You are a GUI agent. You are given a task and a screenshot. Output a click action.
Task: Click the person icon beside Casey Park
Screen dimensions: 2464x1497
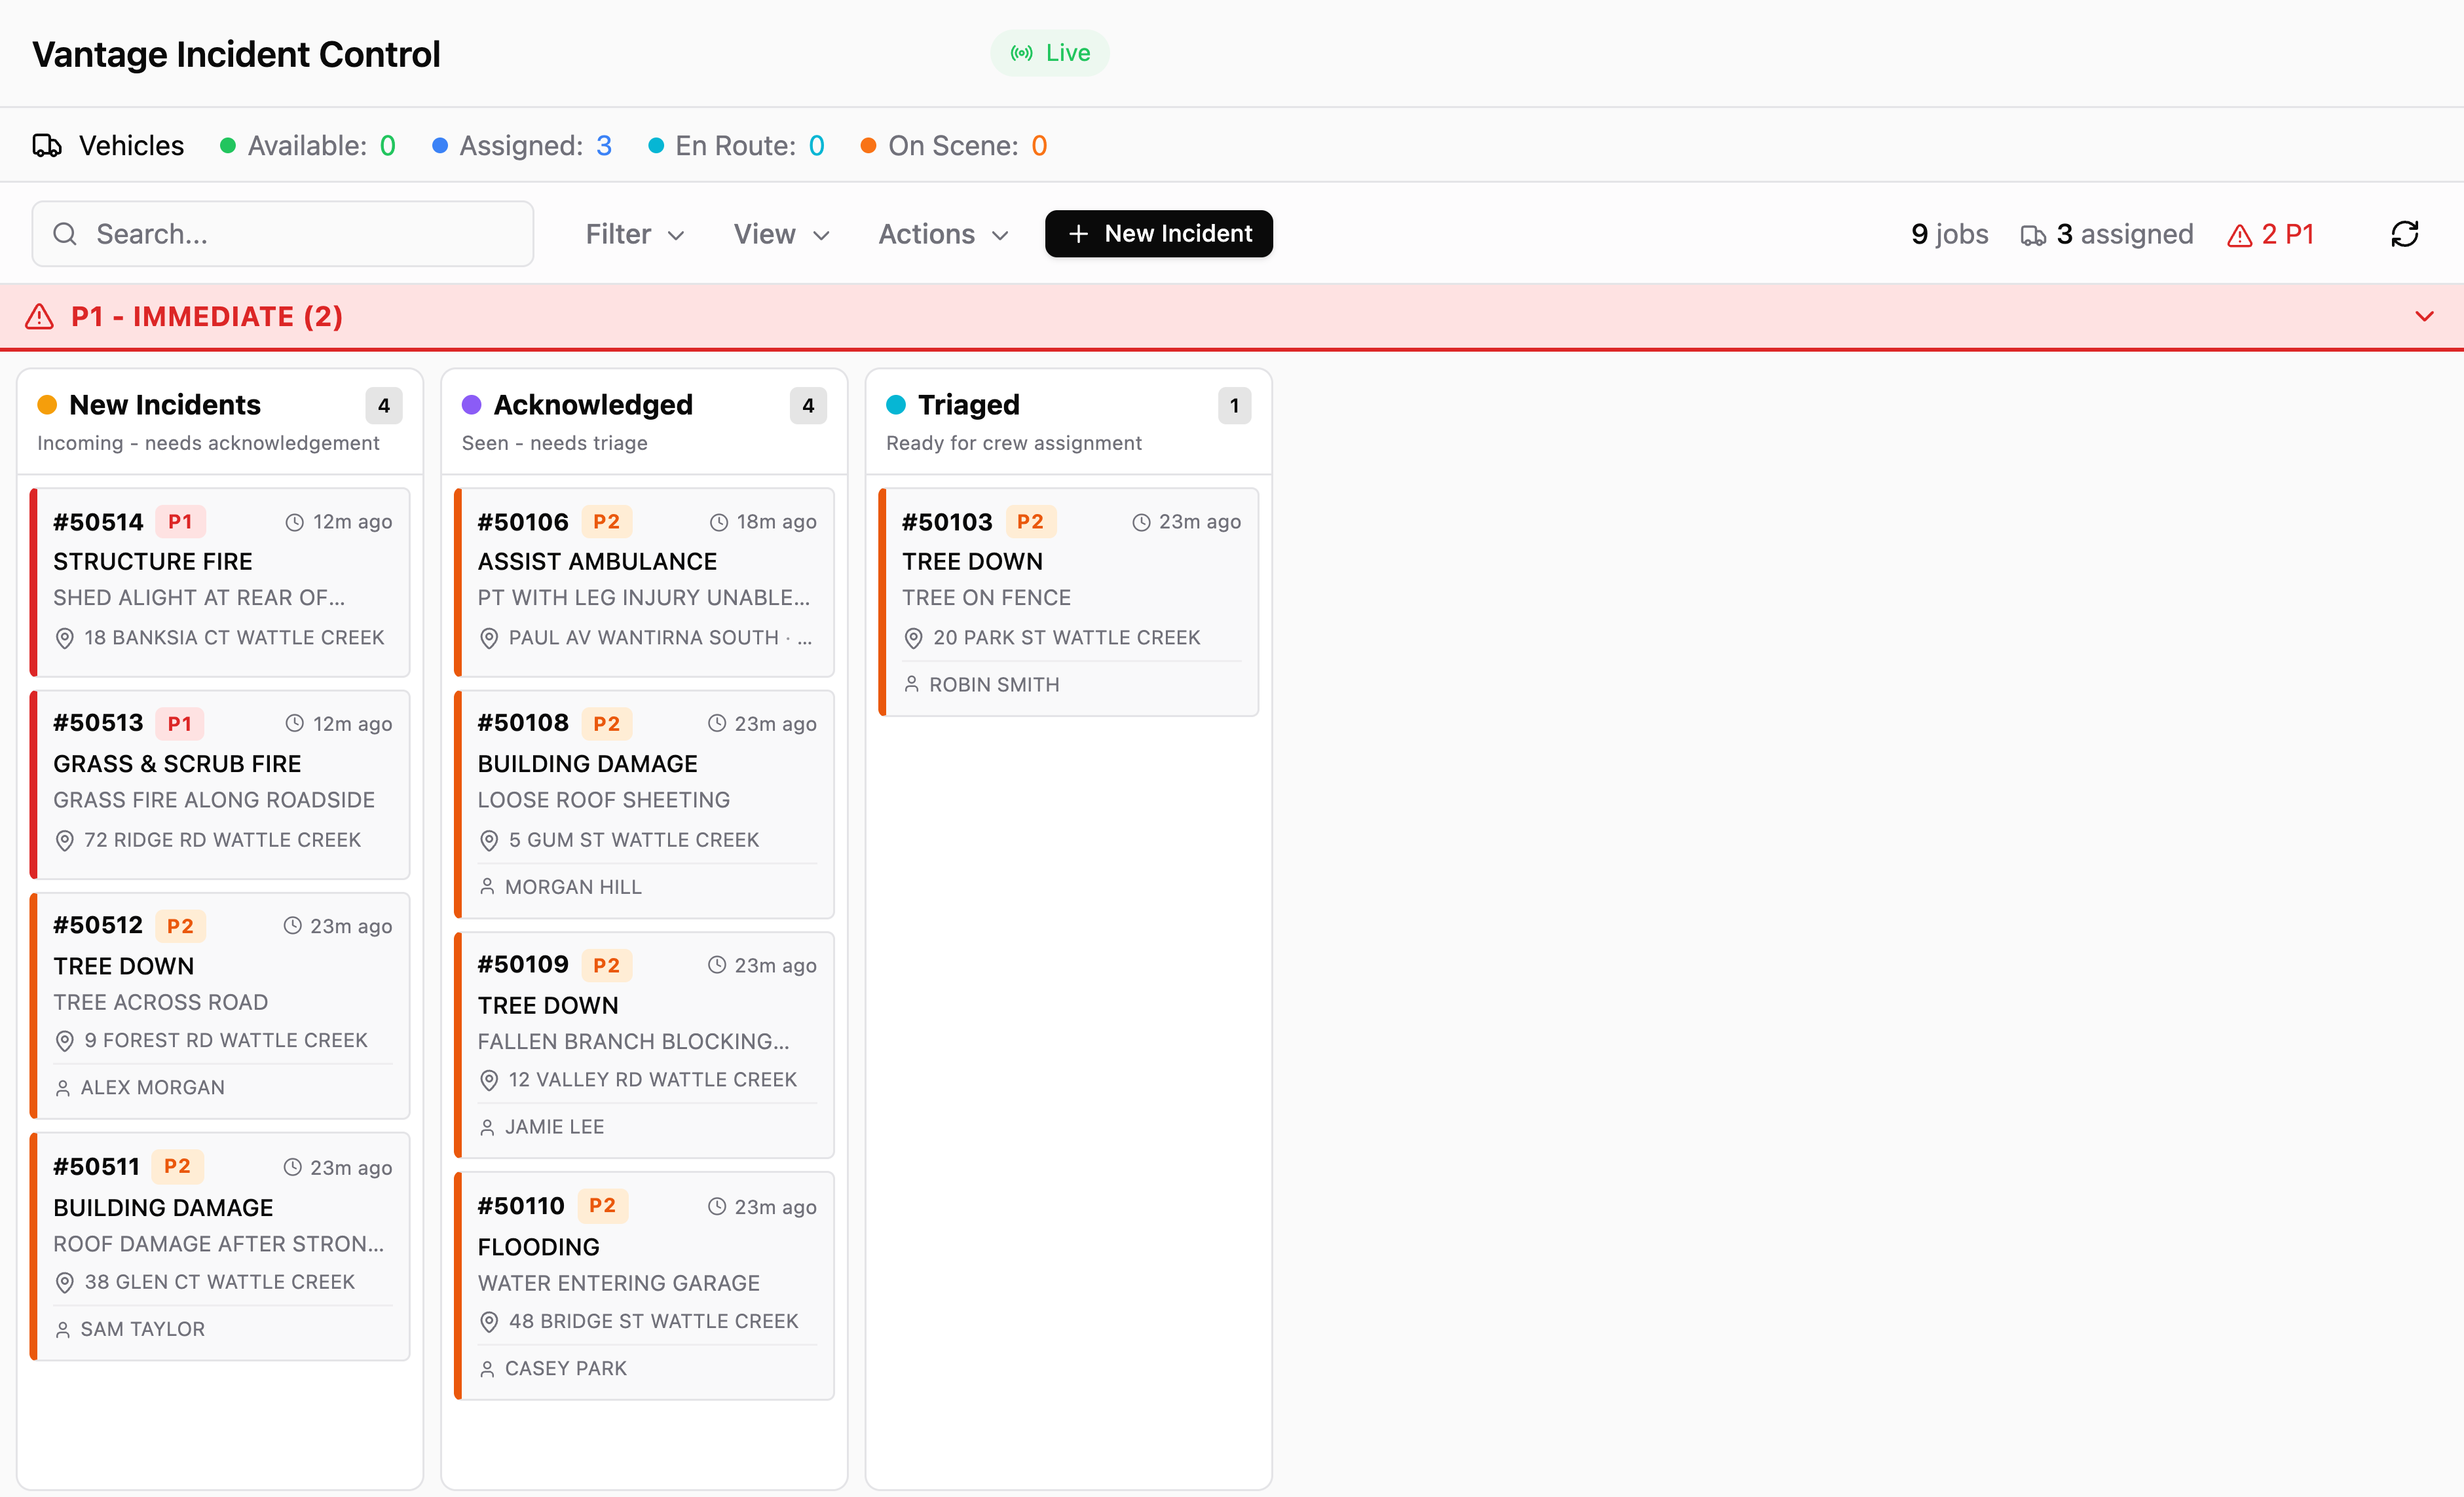coord(487,1369)
